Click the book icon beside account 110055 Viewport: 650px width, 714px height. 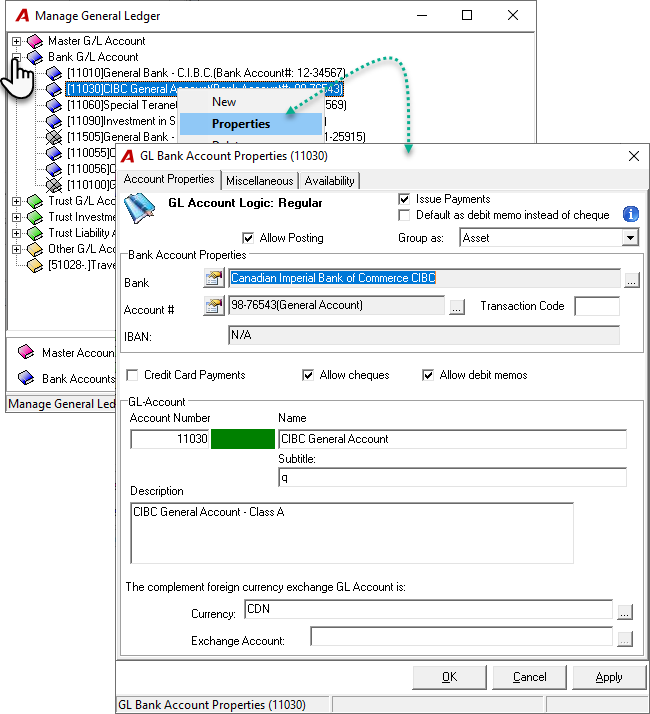coord(54,153)
